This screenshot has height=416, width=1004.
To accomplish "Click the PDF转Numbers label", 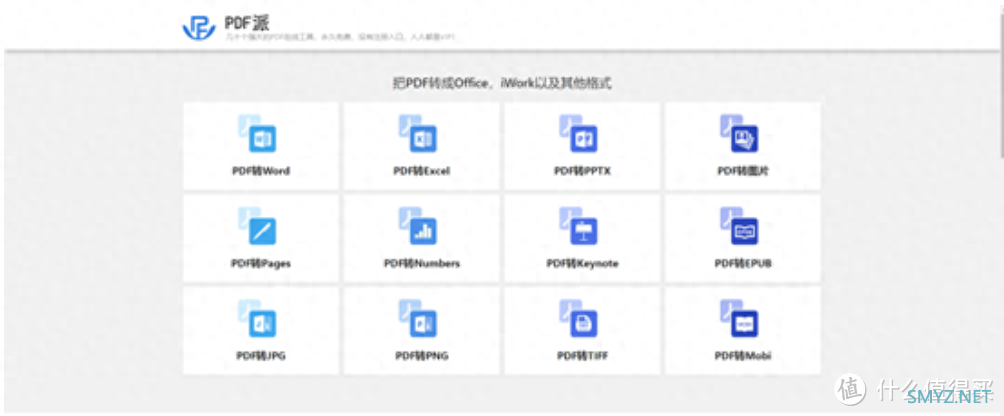I will click(x=421, y=263).
